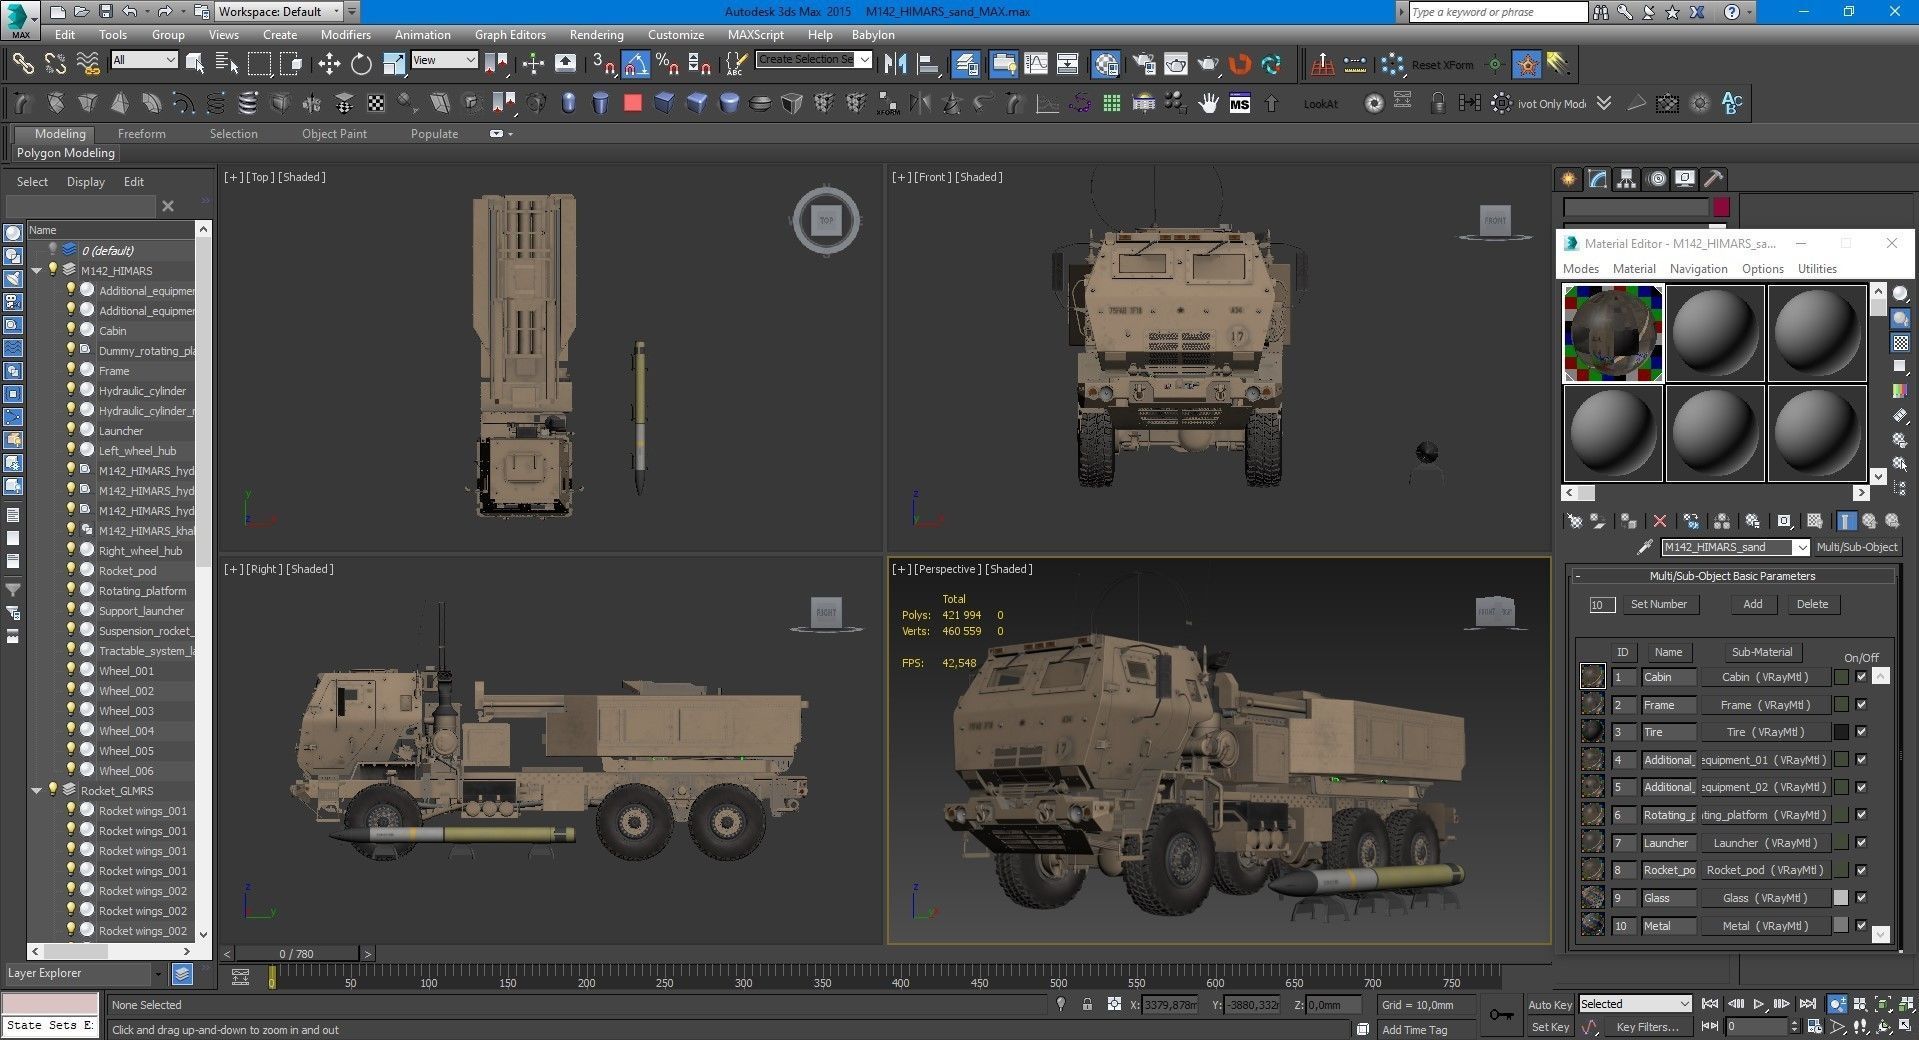Click the lock selection toggle icon

[x=1087, y=1004]
